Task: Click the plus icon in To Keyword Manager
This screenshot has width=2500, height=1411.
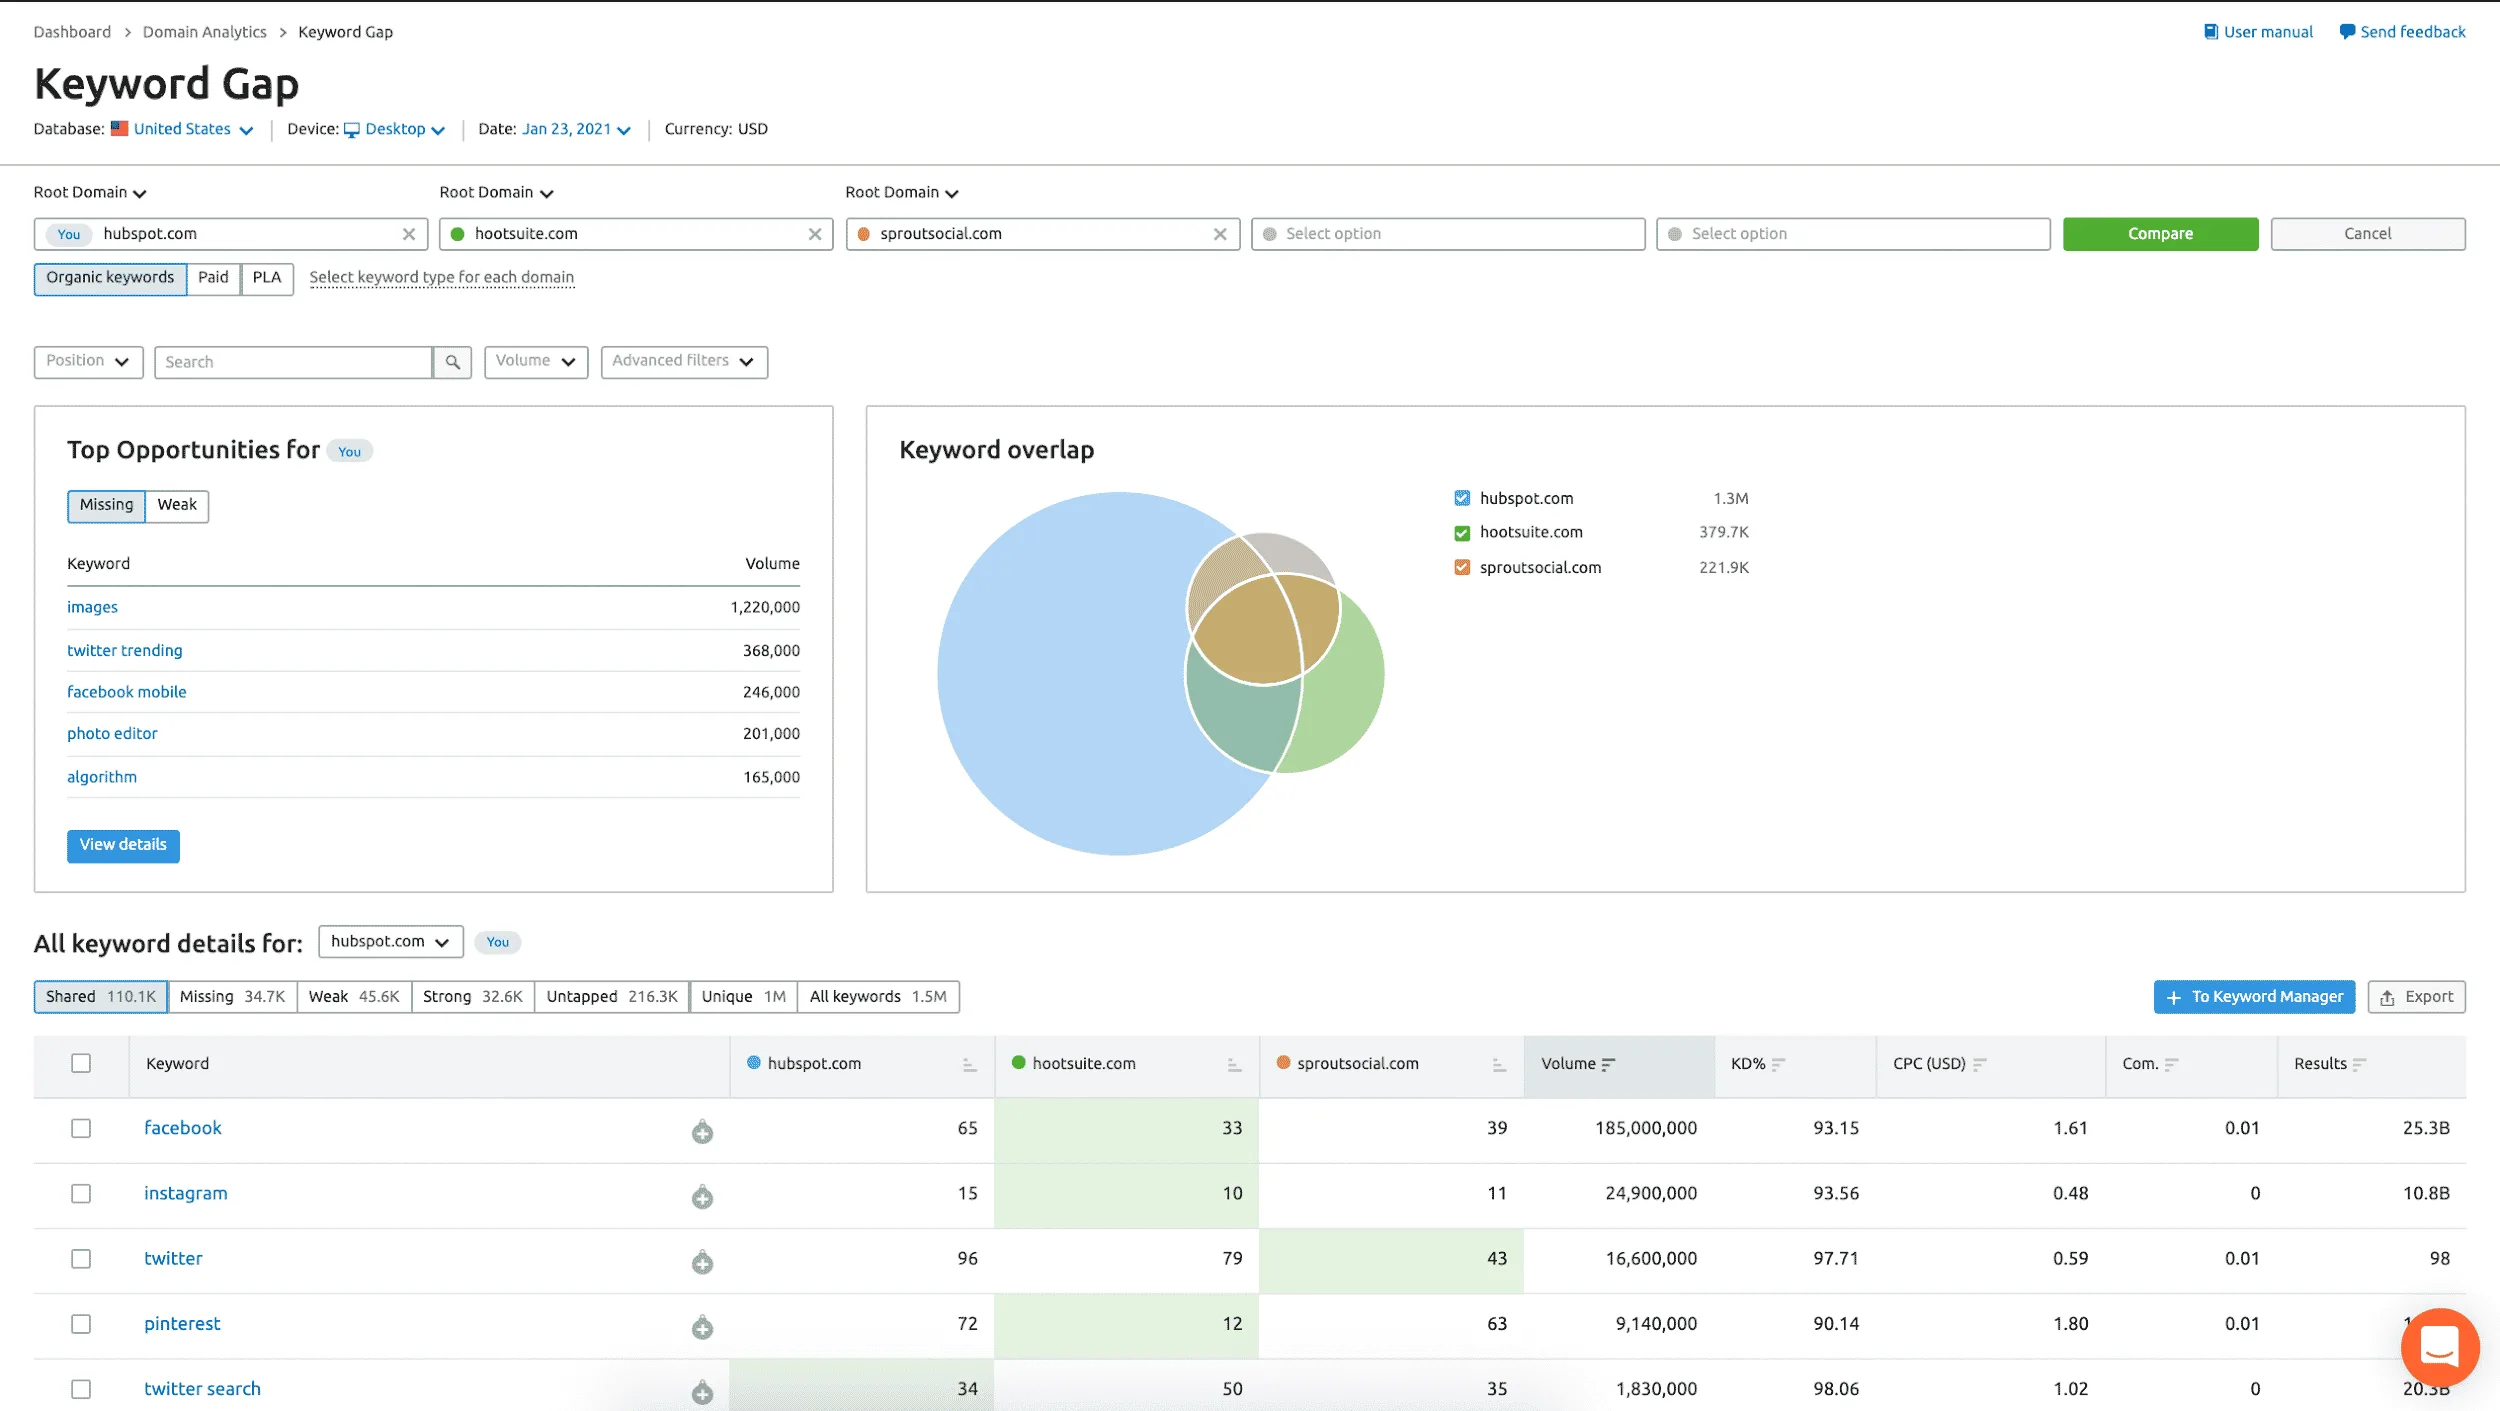Action: point(2173,998)
